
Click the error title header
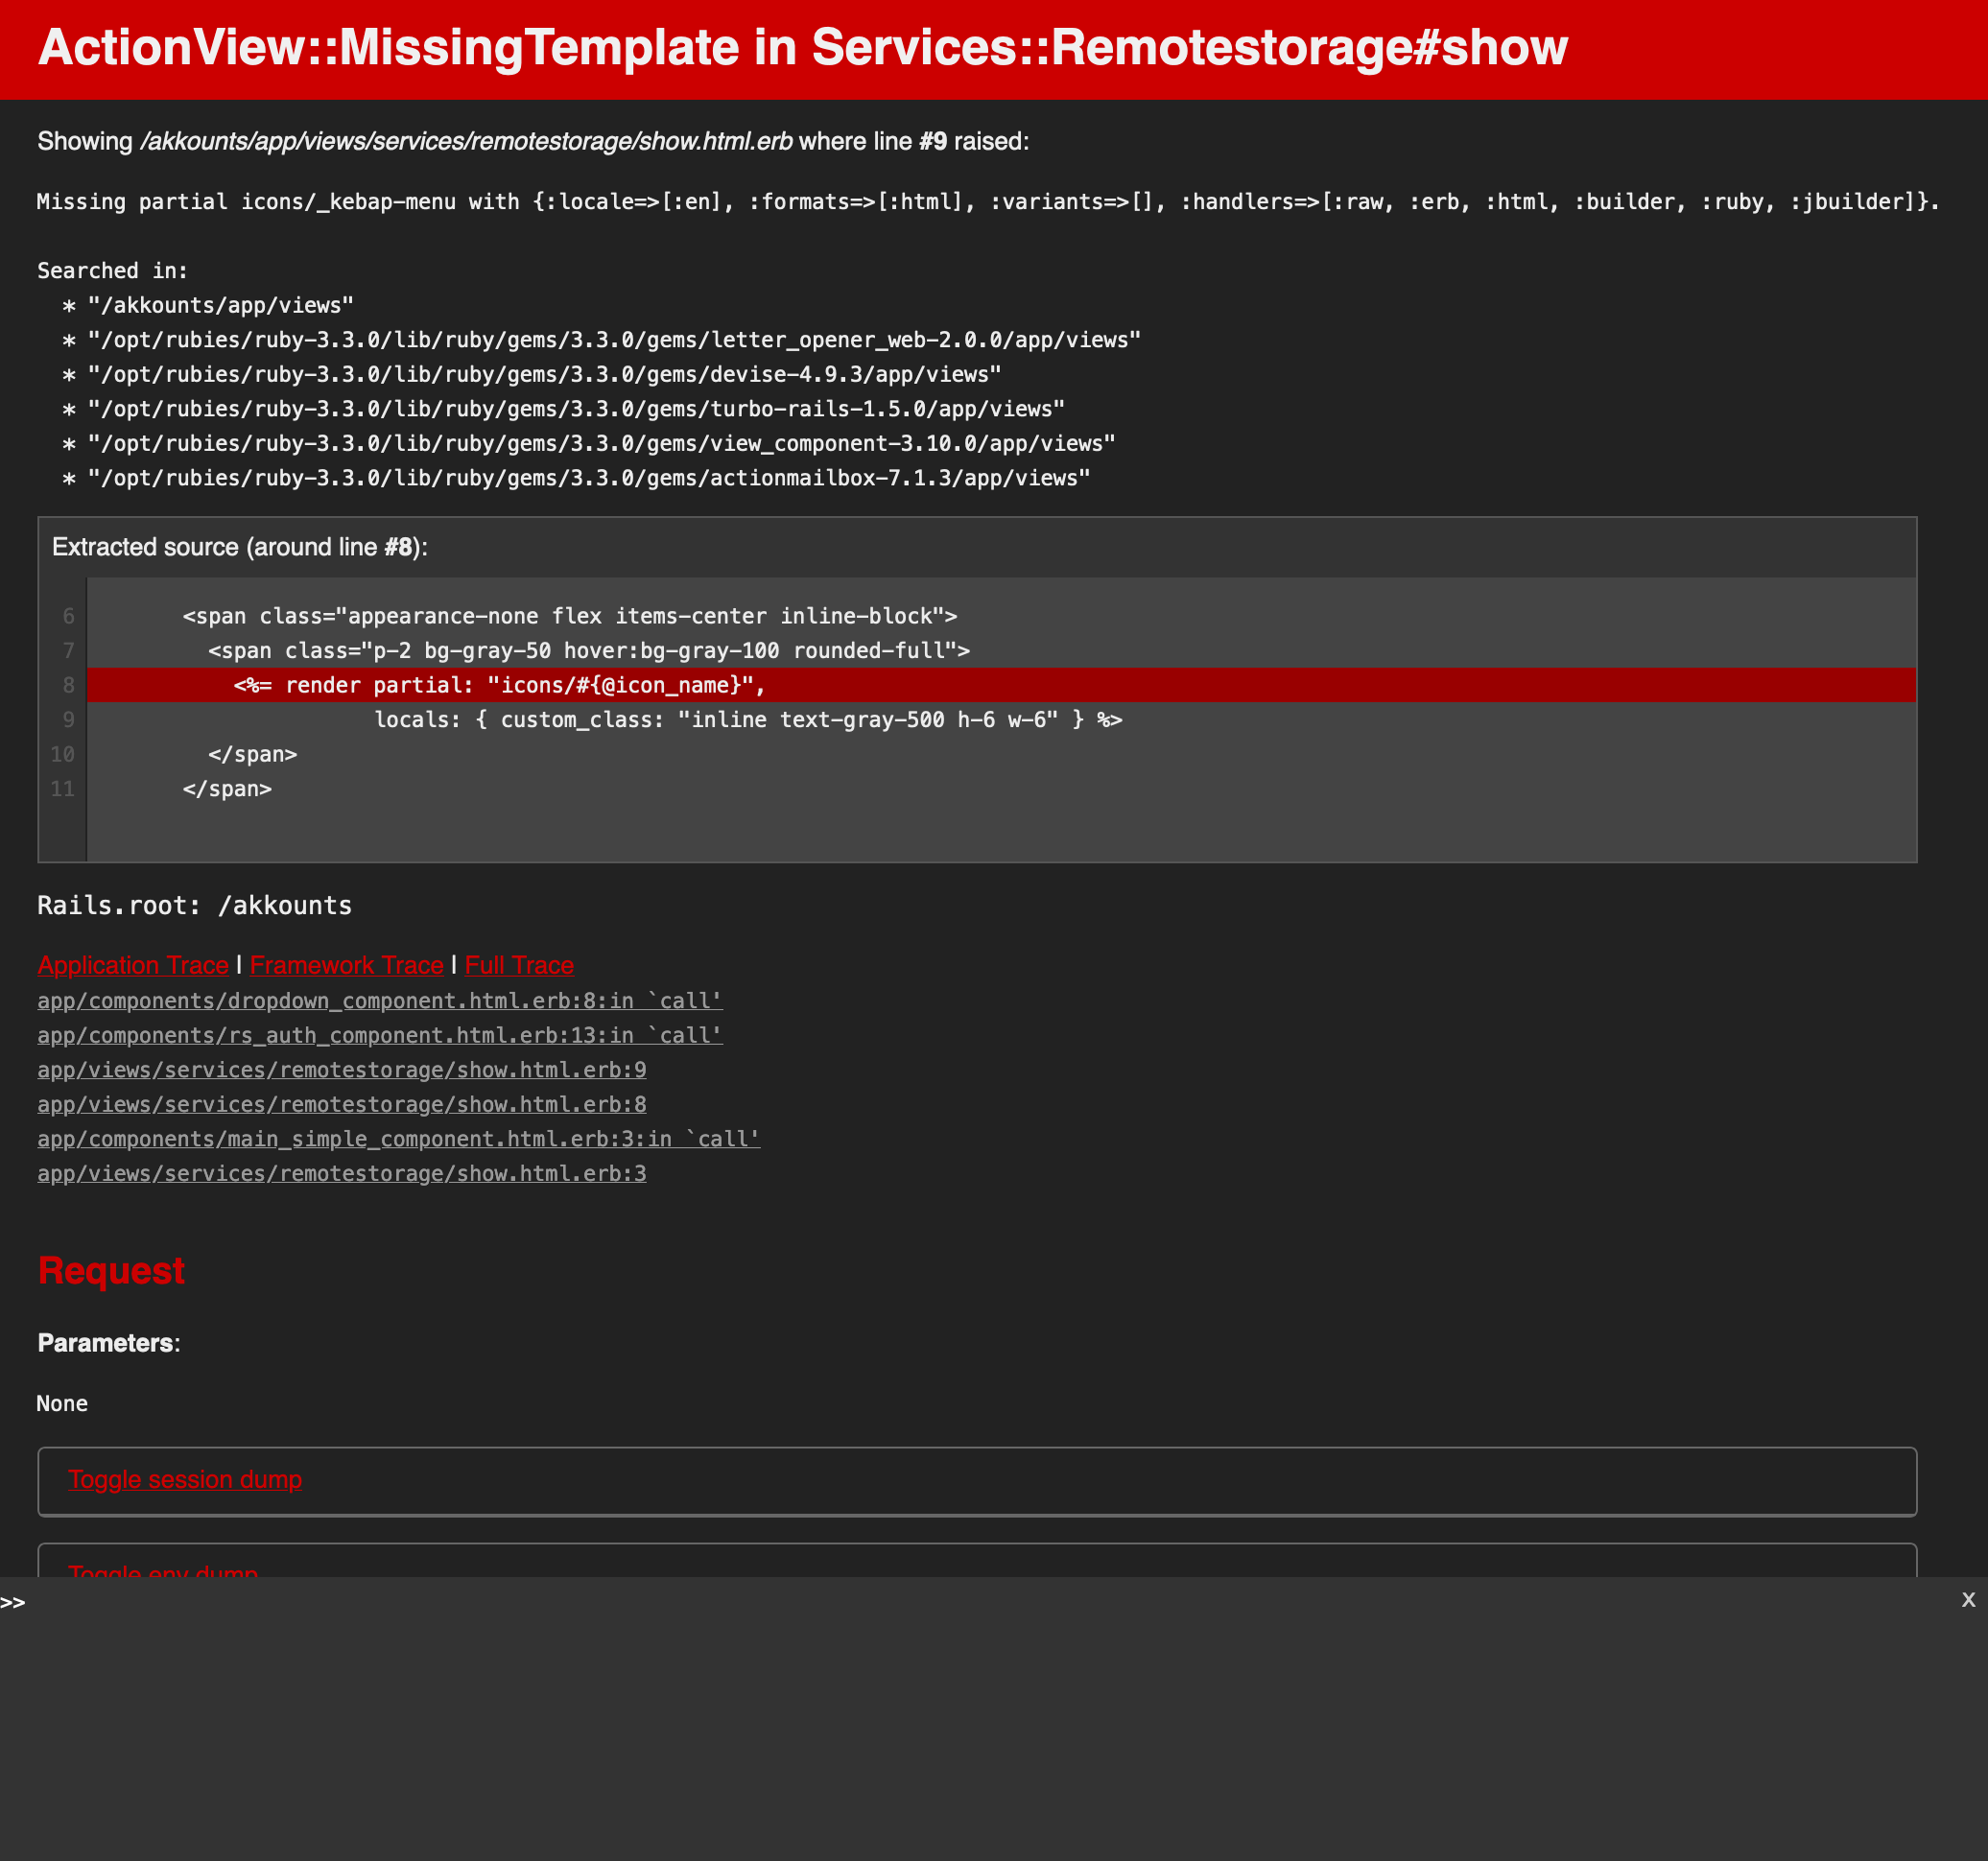(x=802, y=48)
